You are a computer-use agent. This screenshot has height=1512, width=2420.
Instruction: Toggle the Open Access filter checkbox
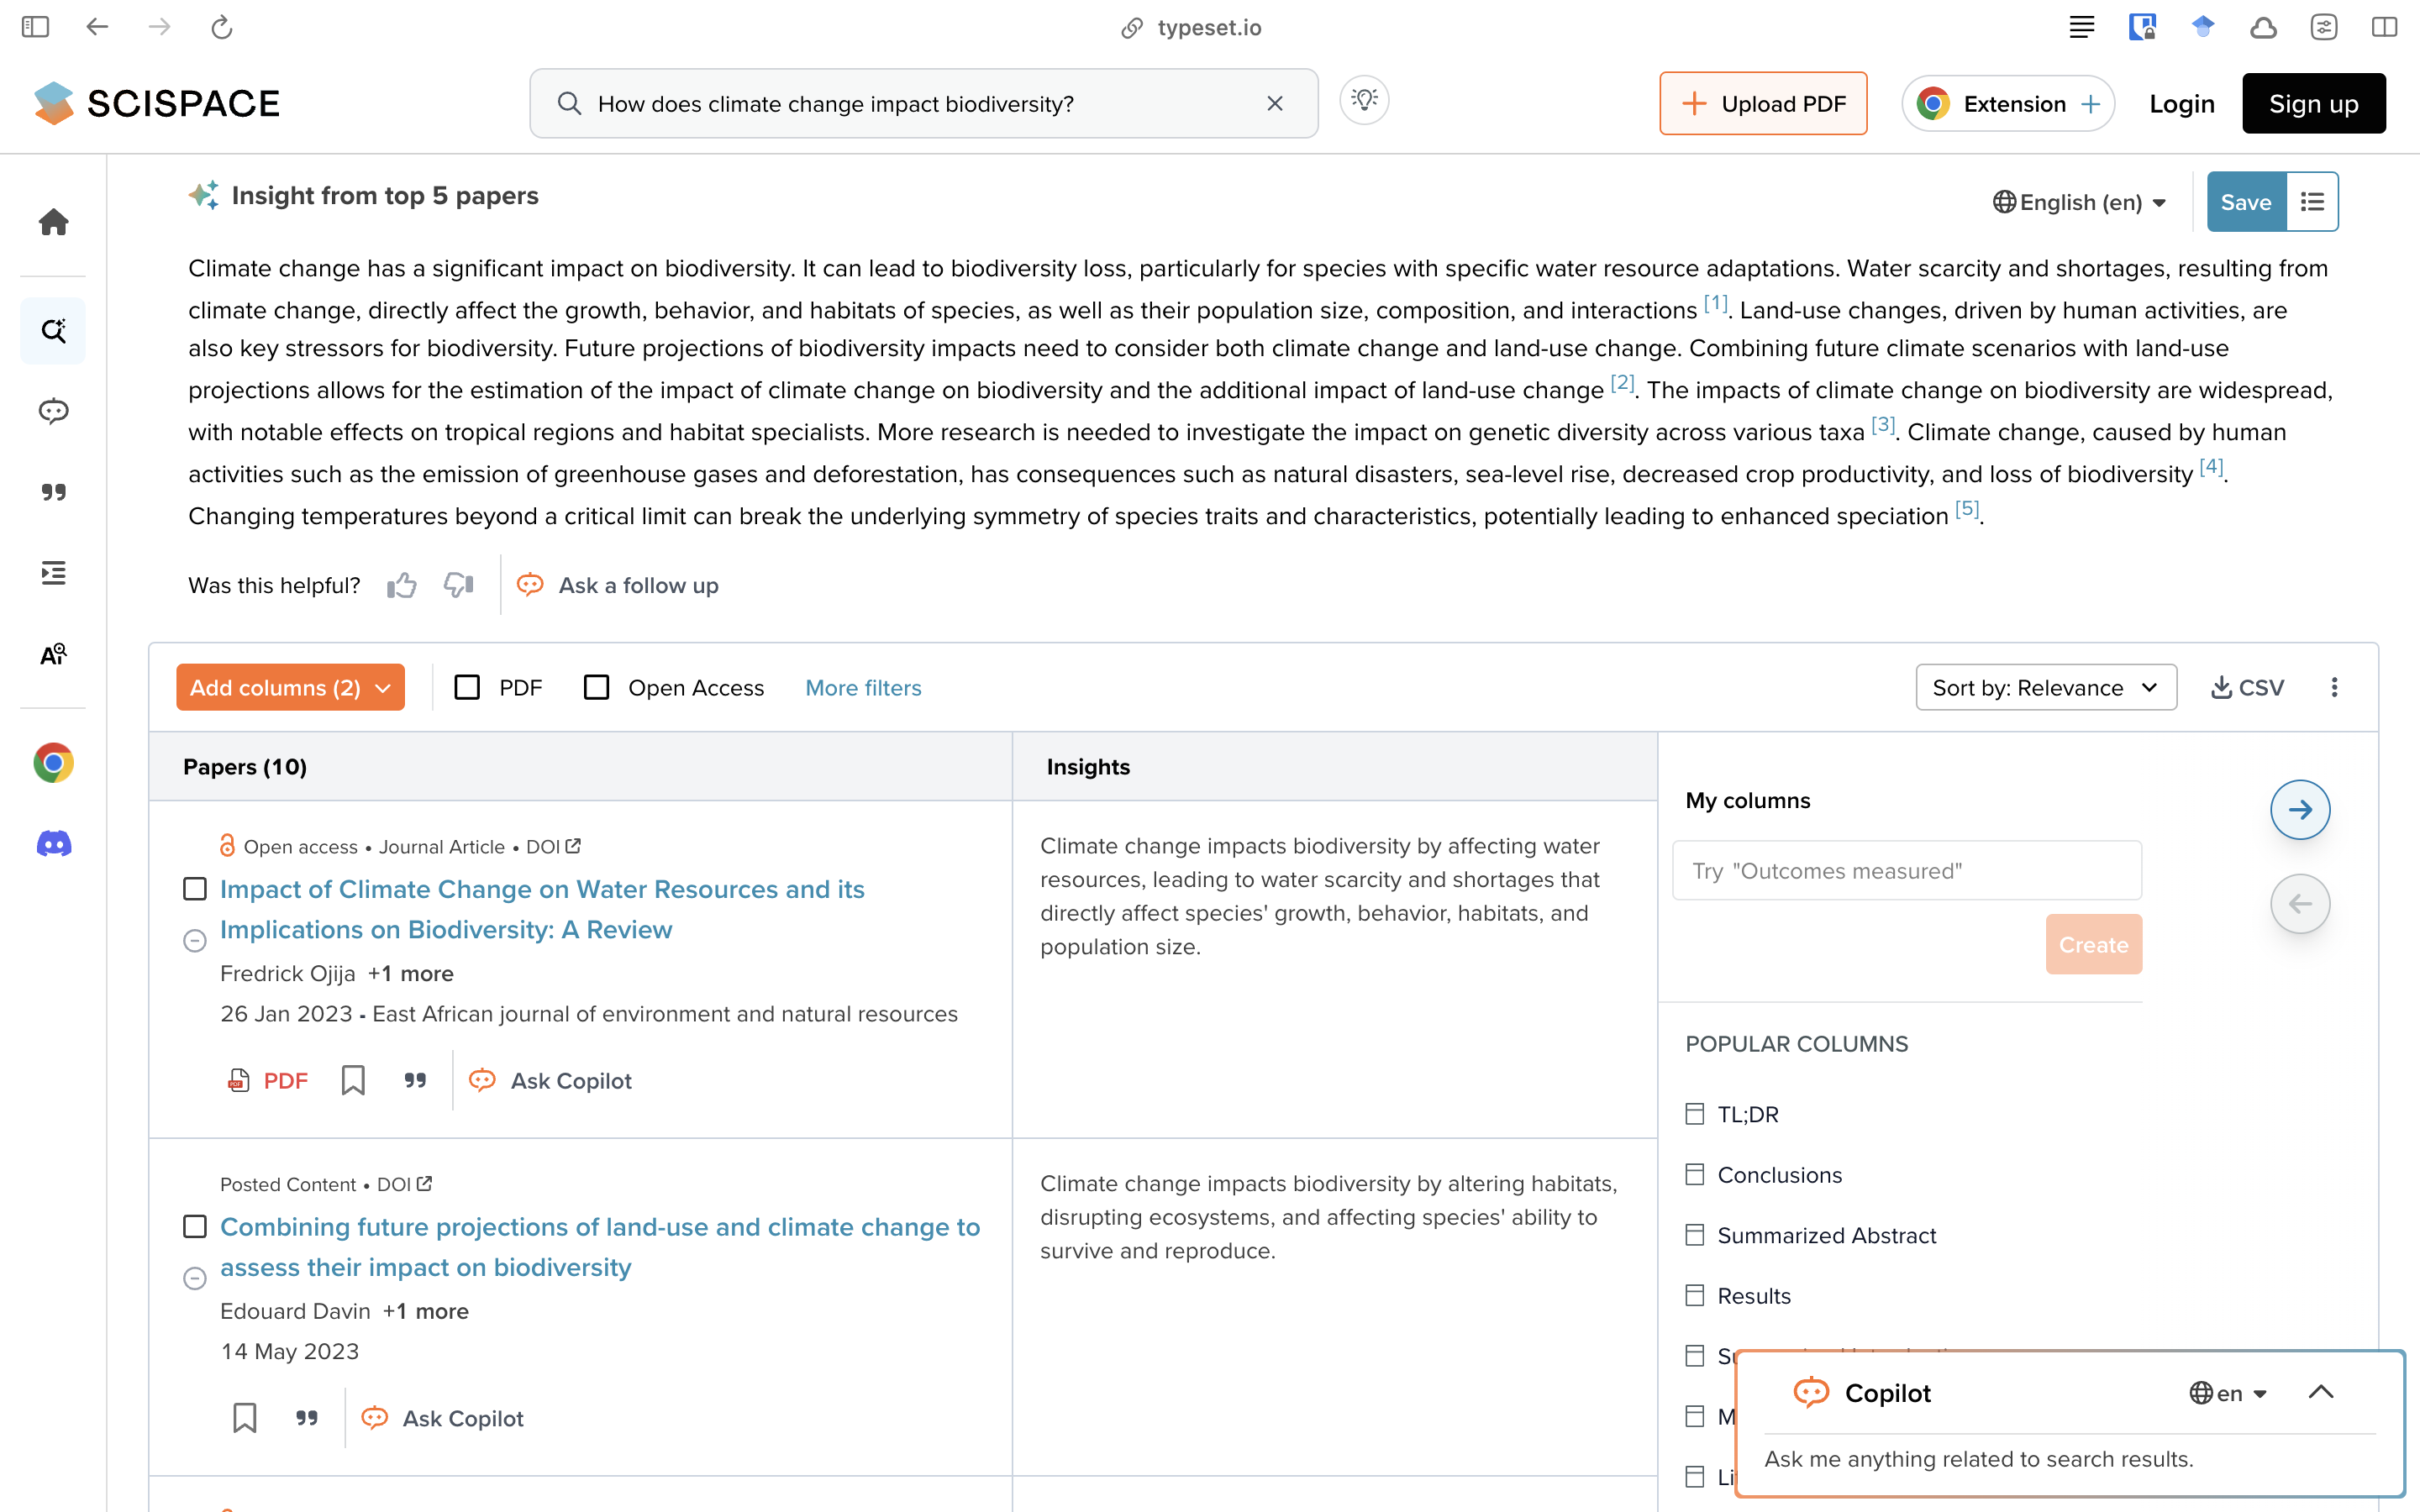pos(597,688)
